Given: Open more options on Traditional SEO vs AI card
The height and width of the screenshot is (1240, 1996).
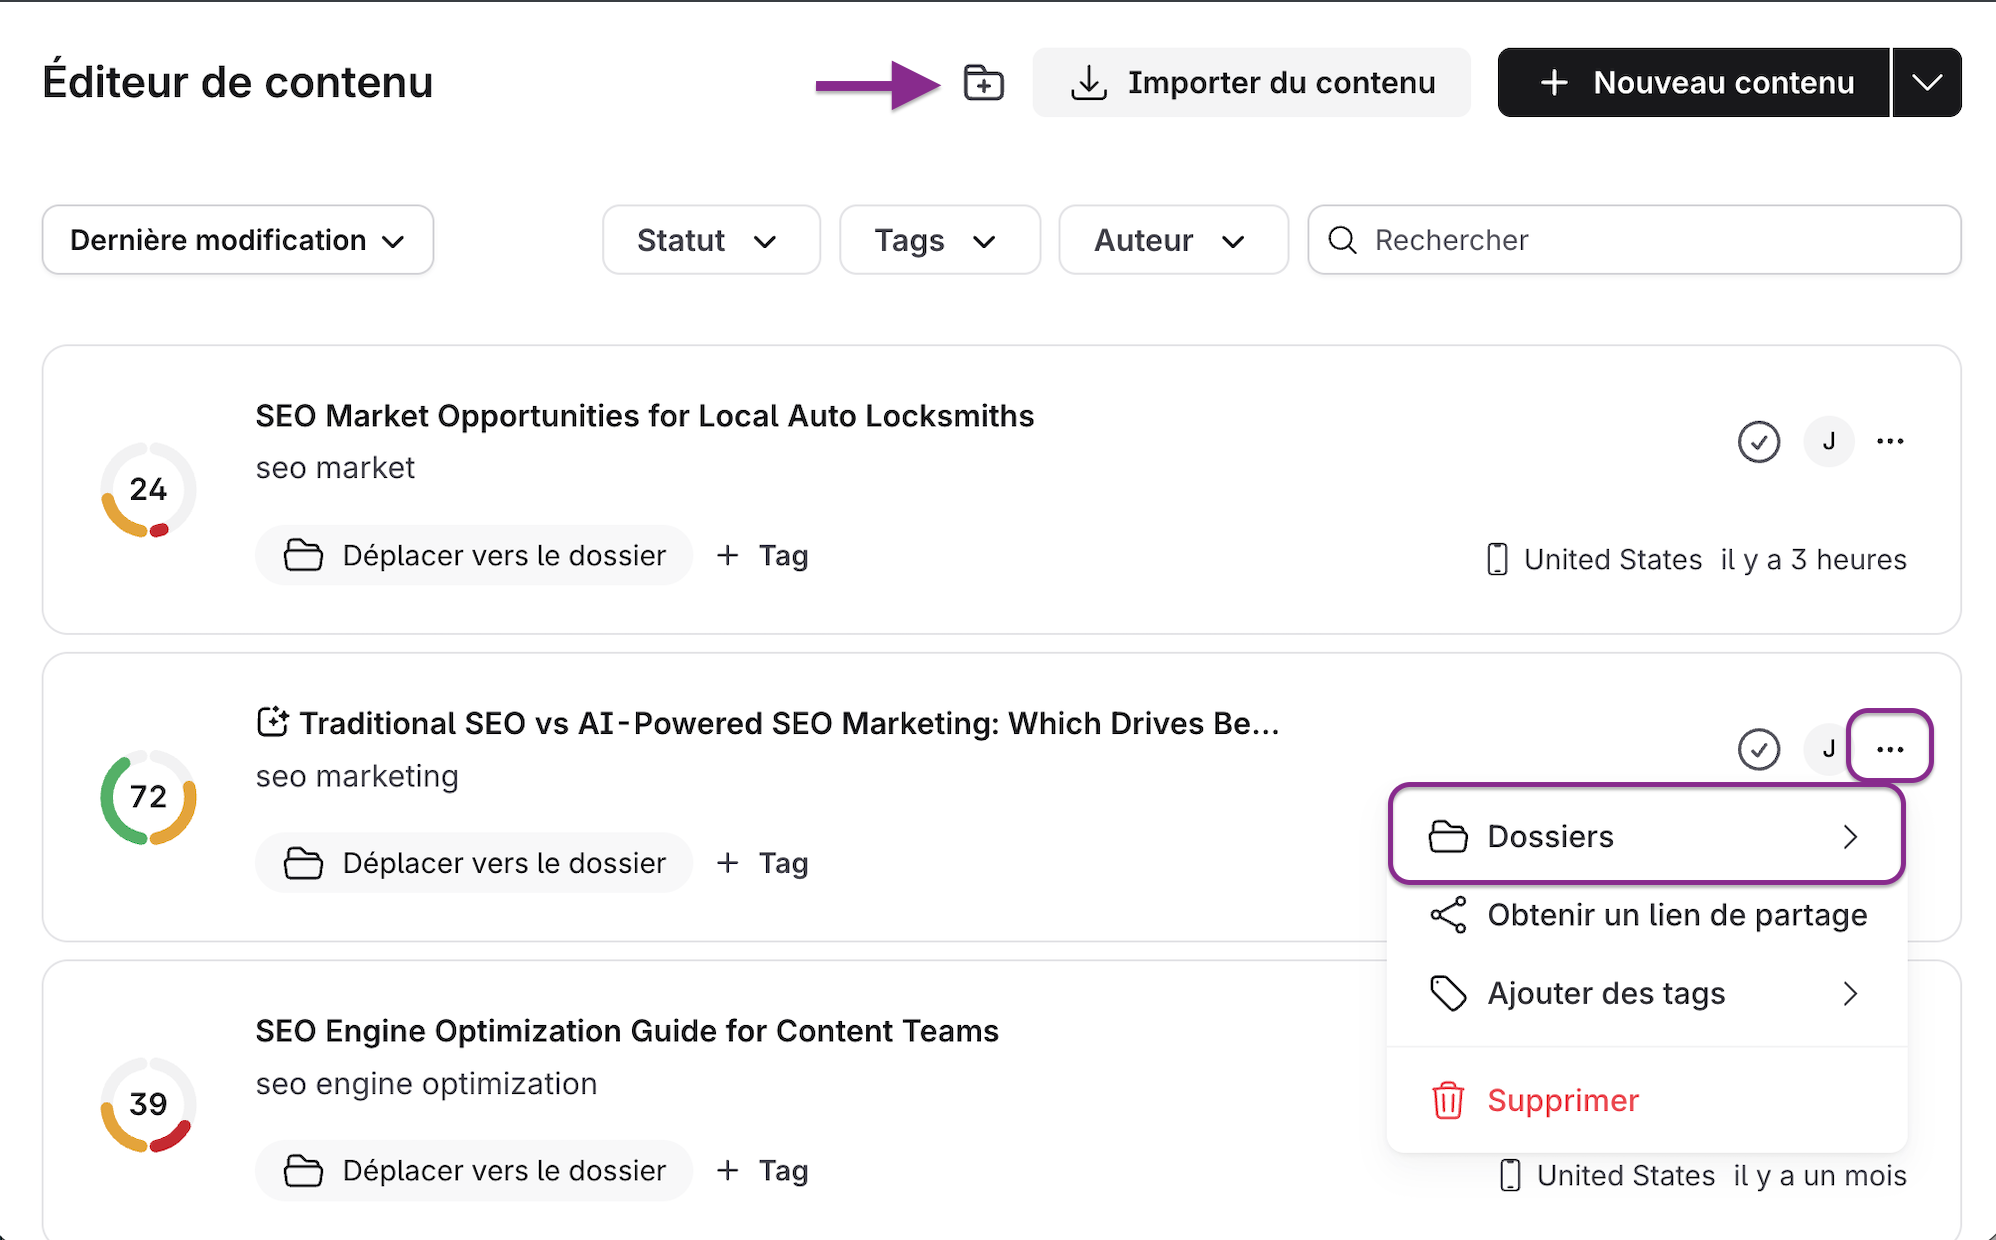Looking at the screenshot, I should tap(1890, 749).
